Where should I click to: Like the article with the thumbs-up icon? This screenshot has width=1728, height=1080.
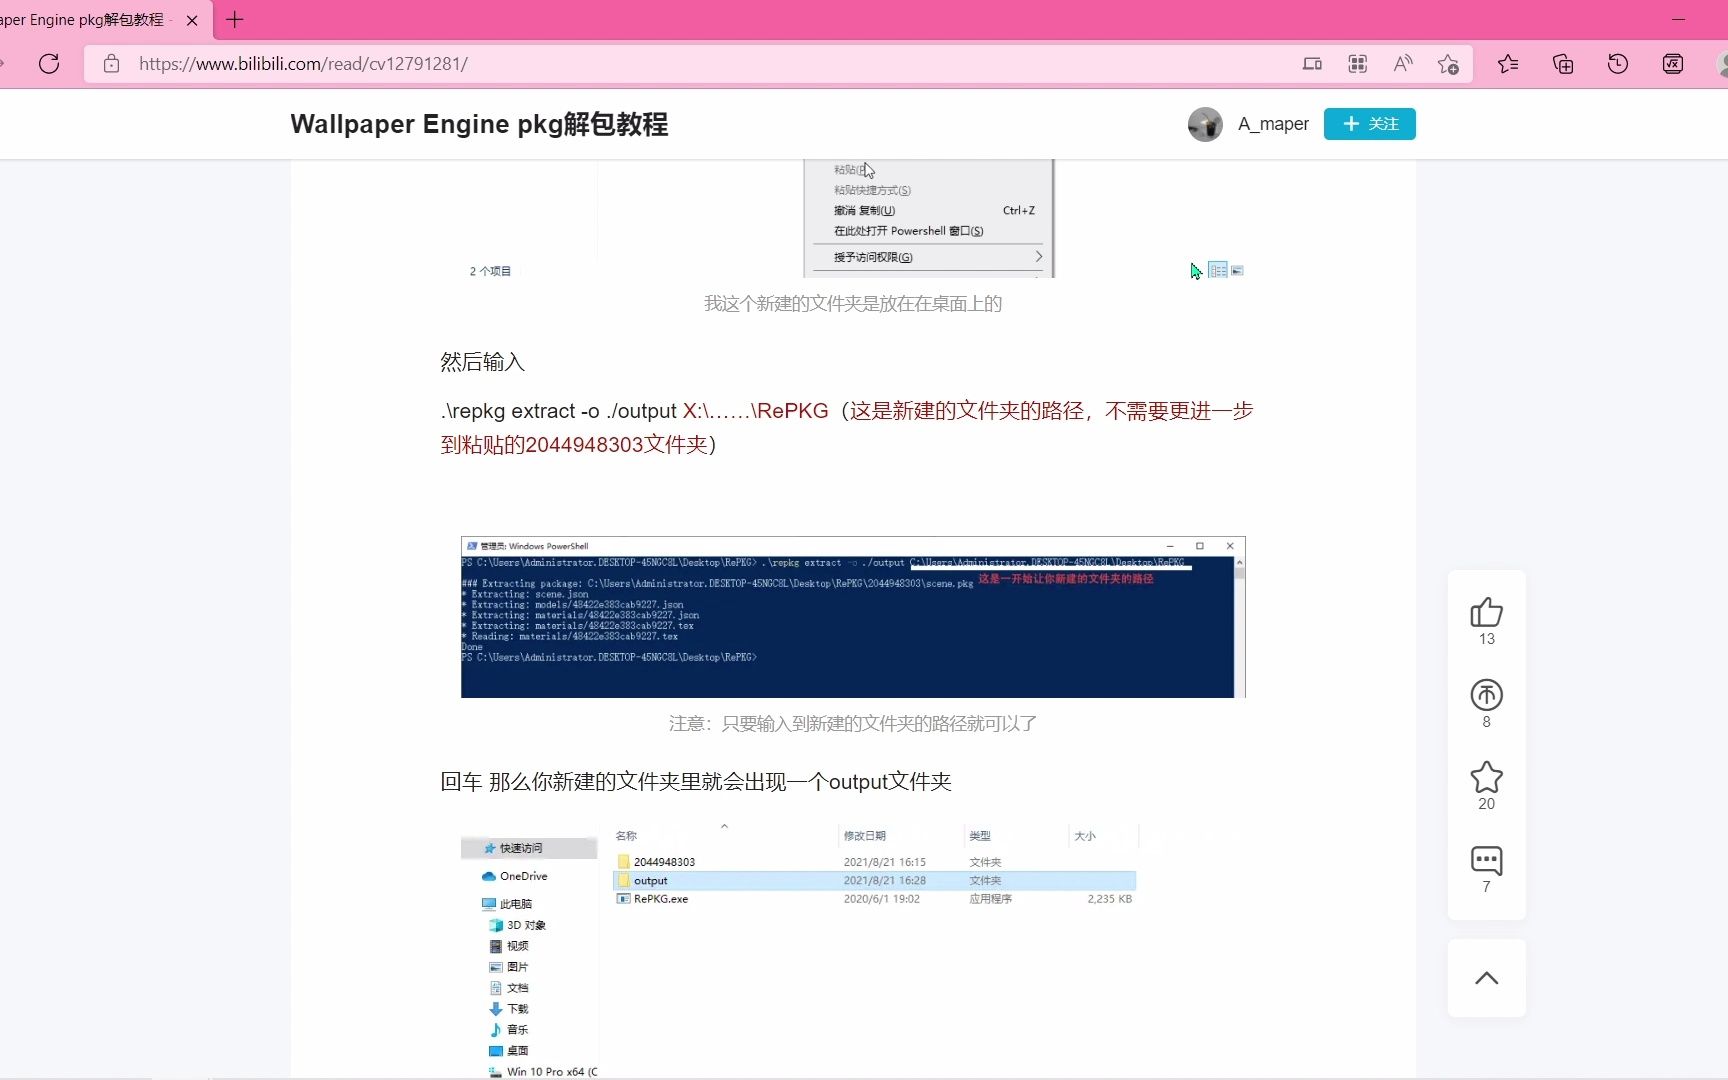[1486, 611]
